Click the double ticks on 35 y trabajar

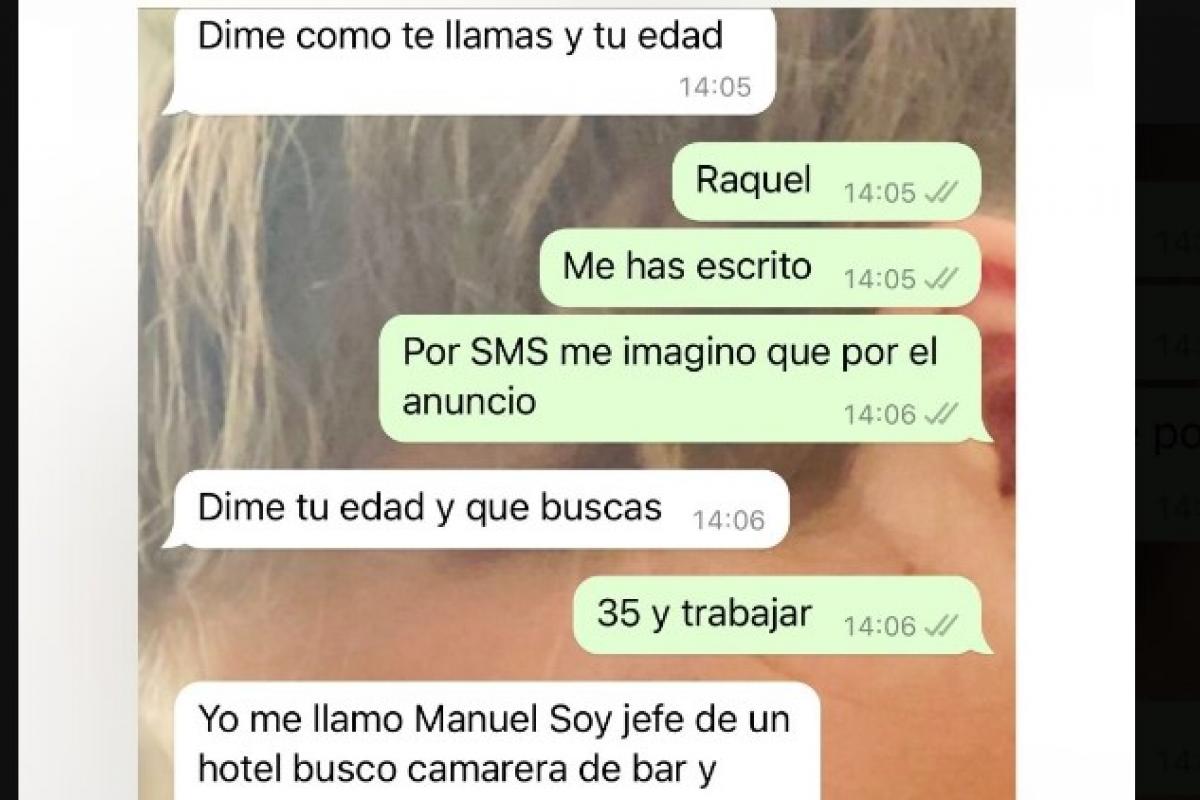[x=940, y=627]
